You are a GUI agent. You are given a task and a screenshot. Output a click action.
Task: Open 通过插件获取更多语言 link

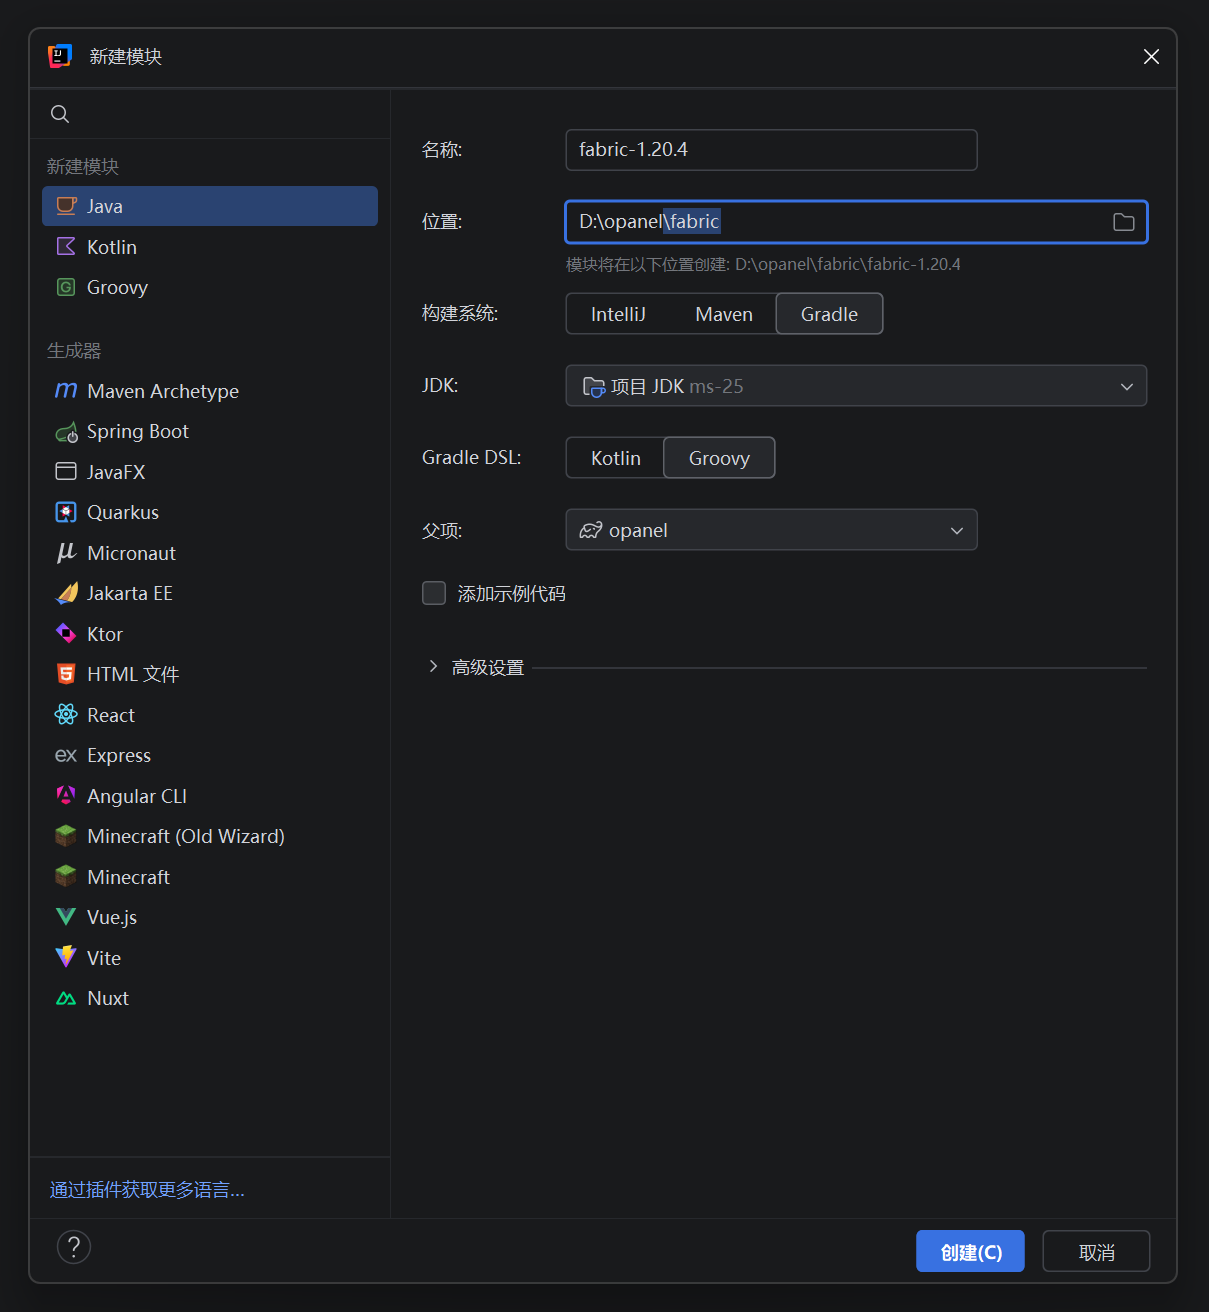pos(147,1189)
